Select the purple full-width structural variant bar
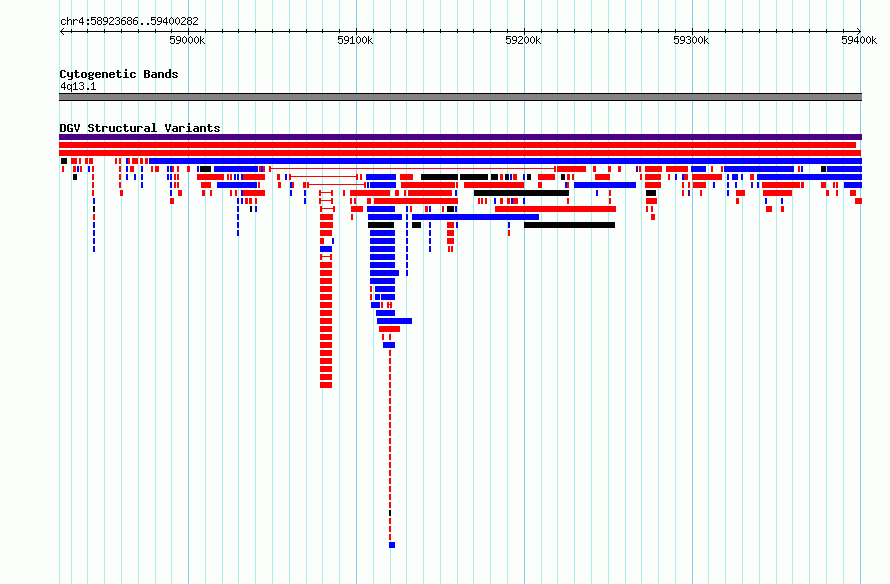Screen dimensions: 890x584 point(460,137)
